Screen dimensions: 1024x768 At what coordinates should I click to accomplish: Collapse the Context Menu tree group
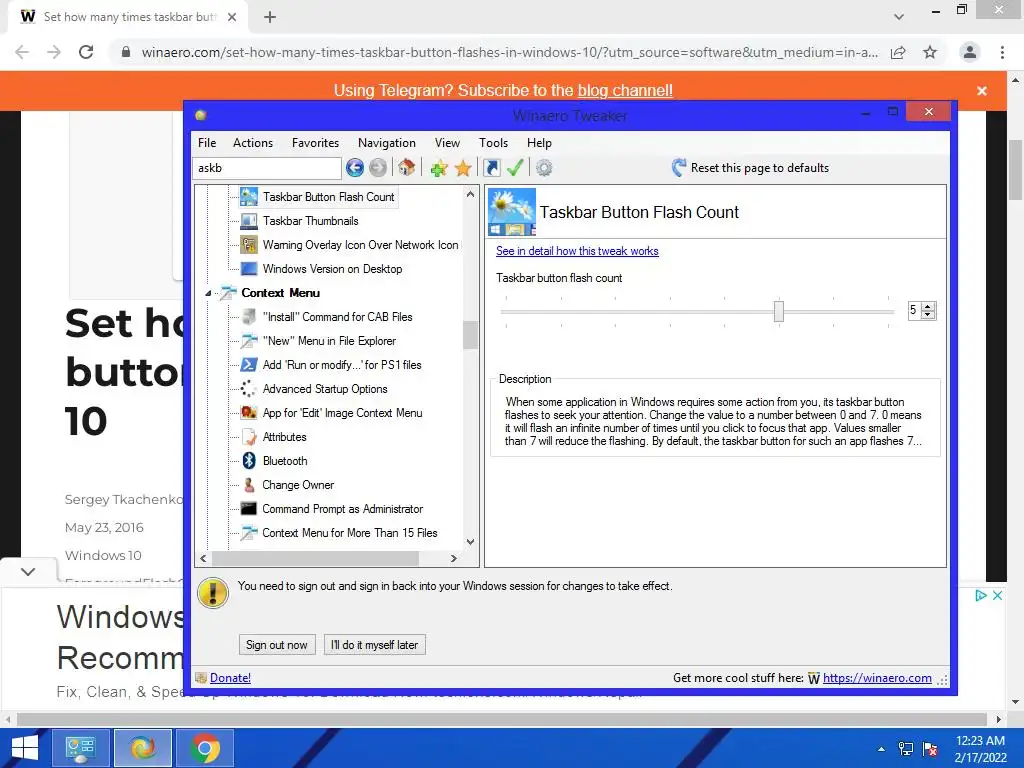(x=208, y=293)
